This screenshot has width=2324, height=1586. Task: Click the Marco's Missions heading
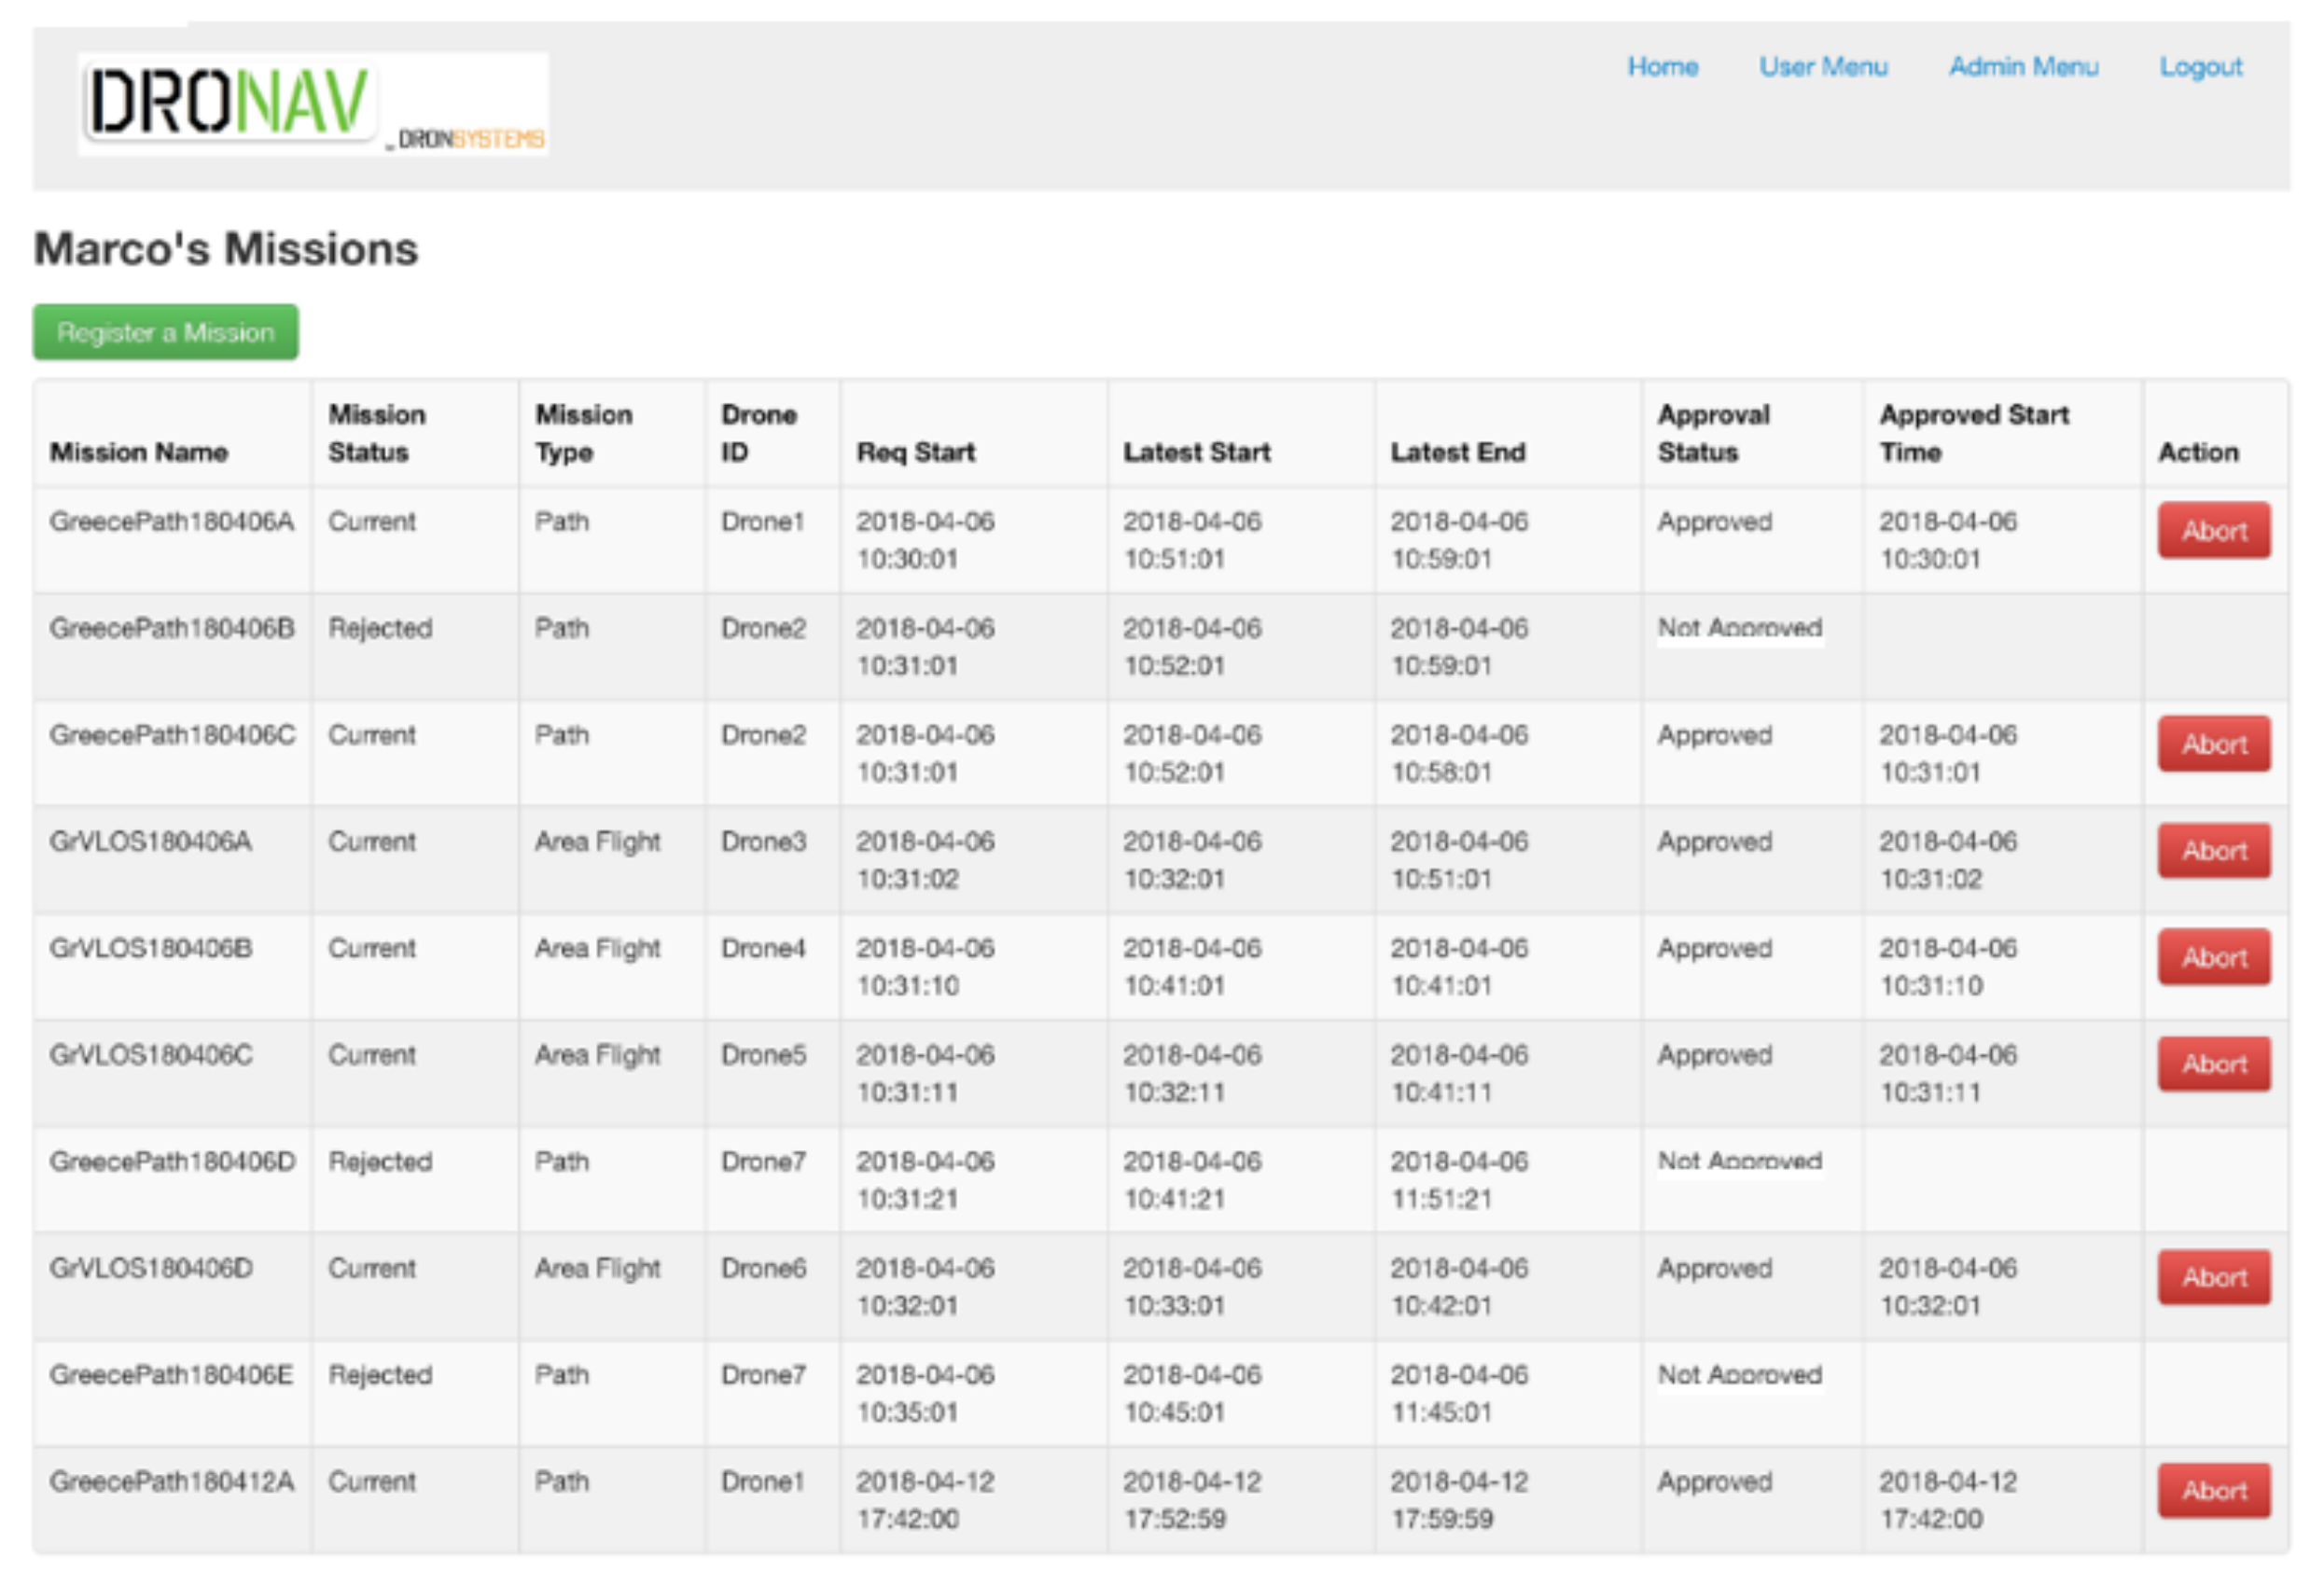click(226, 249)
